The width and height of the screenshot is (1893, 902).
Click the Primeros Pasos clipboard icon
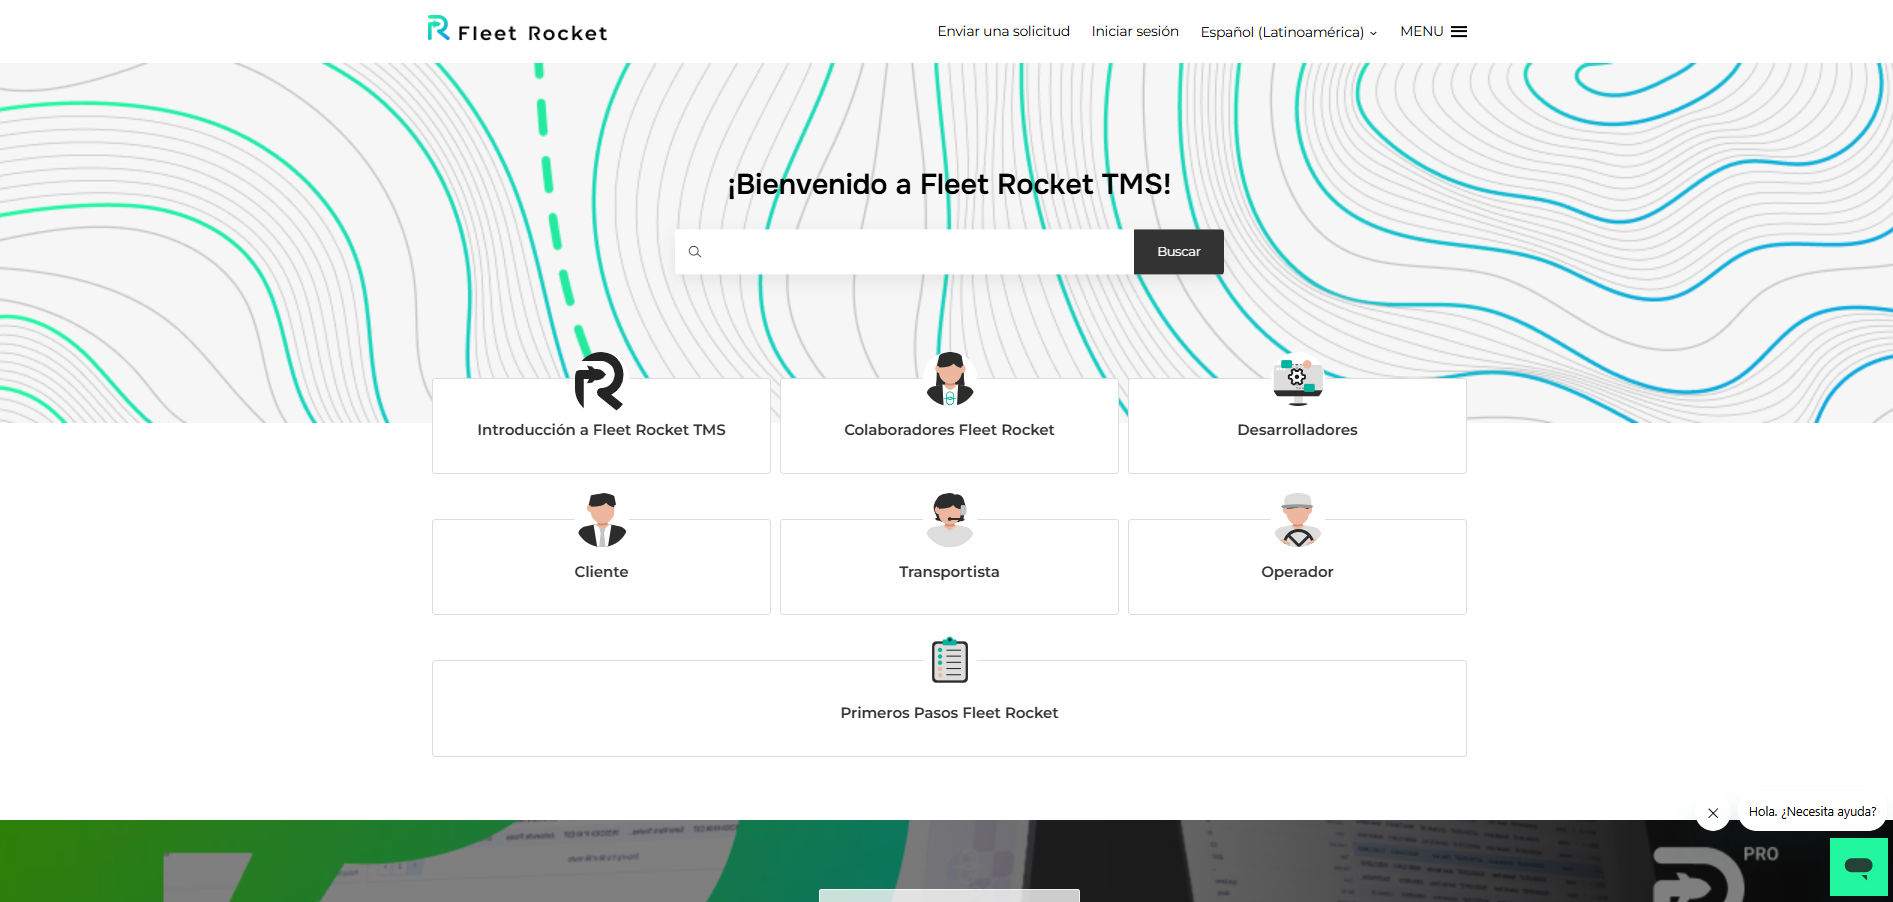pyautogui.click(x=950, y=660)
